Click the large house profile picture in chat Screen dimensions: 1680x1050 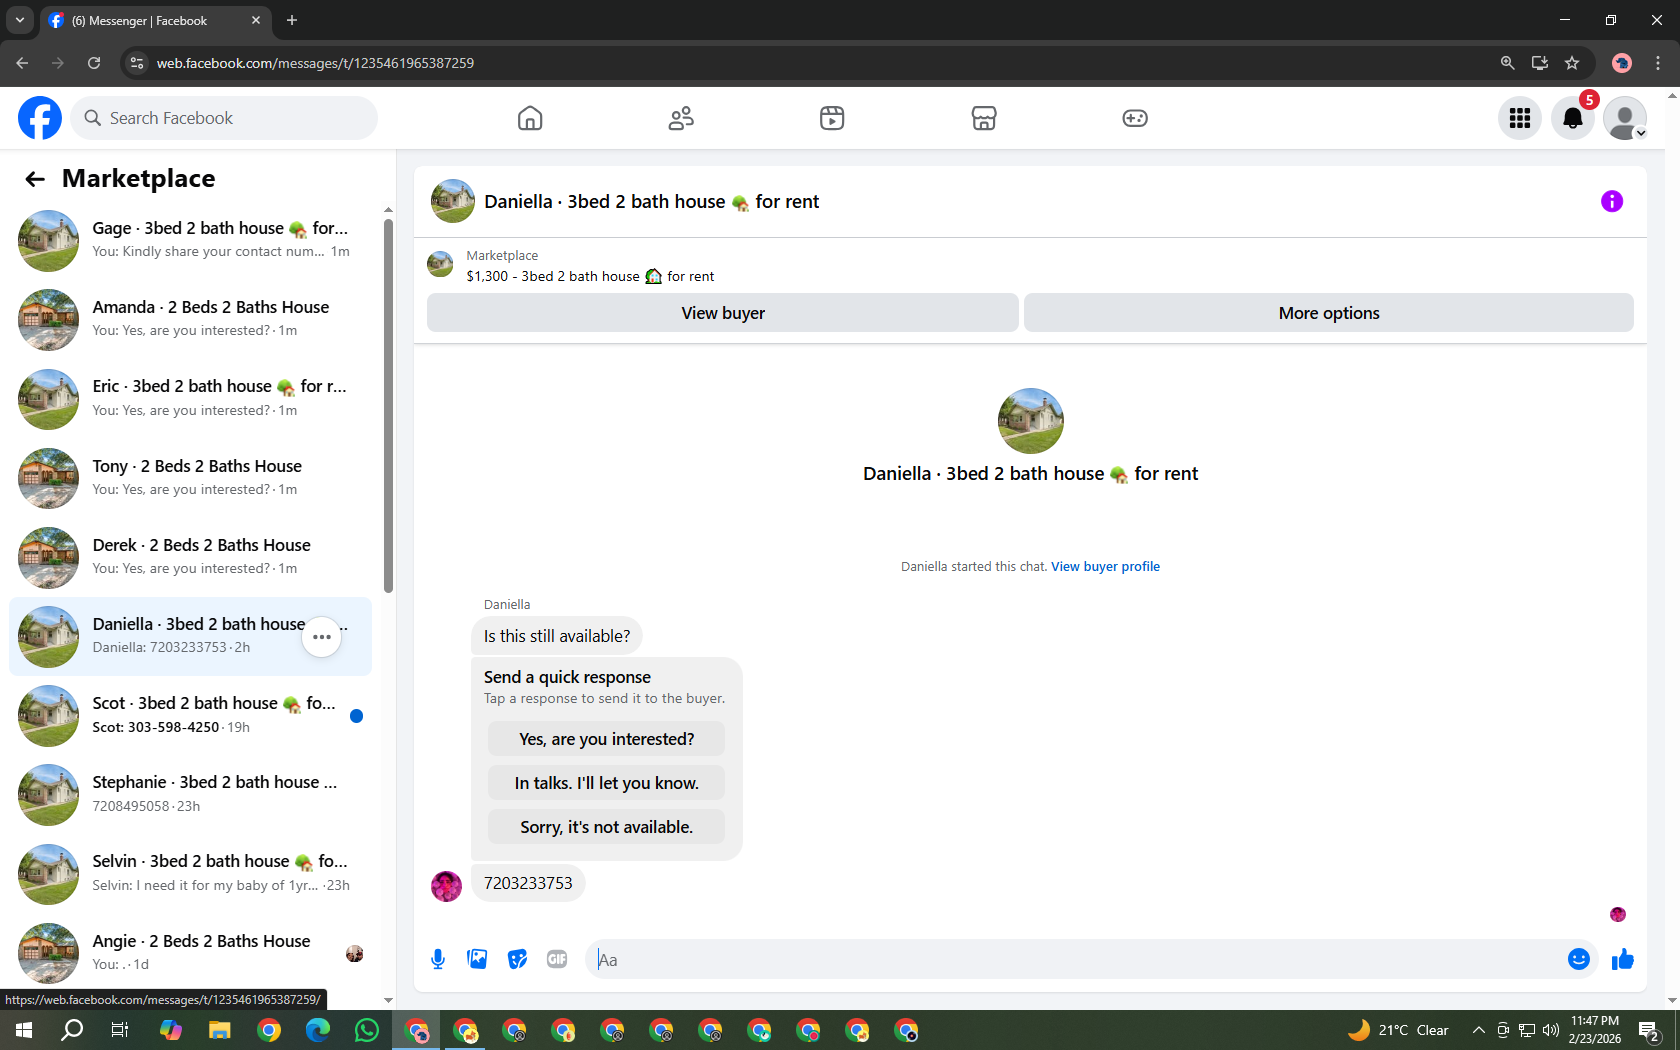coord(1031,421)
